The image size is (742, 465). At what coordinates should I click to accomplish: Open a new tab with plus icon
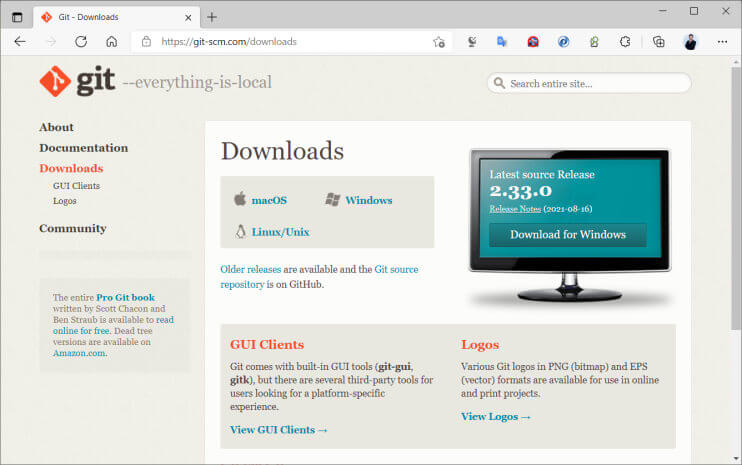[x=212, y=18]
